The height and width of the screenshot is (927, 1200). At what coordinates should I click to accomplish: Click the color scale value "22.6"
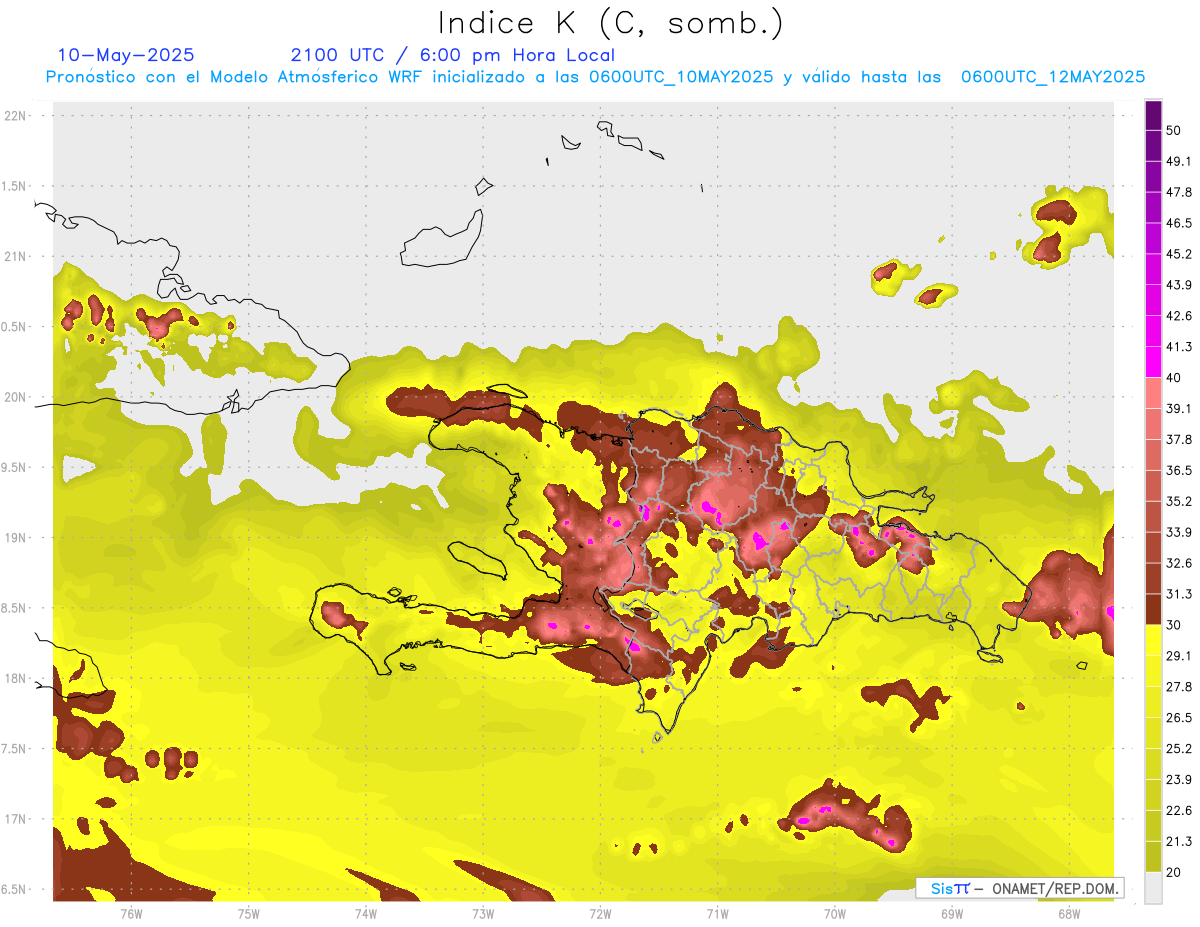(x=1179, y=812)
